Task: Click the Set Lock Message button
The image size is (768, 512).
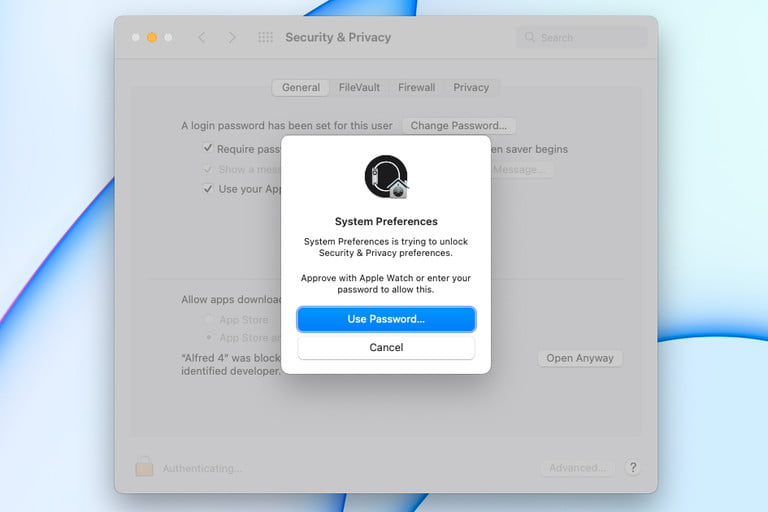Action: click(522, 170)
